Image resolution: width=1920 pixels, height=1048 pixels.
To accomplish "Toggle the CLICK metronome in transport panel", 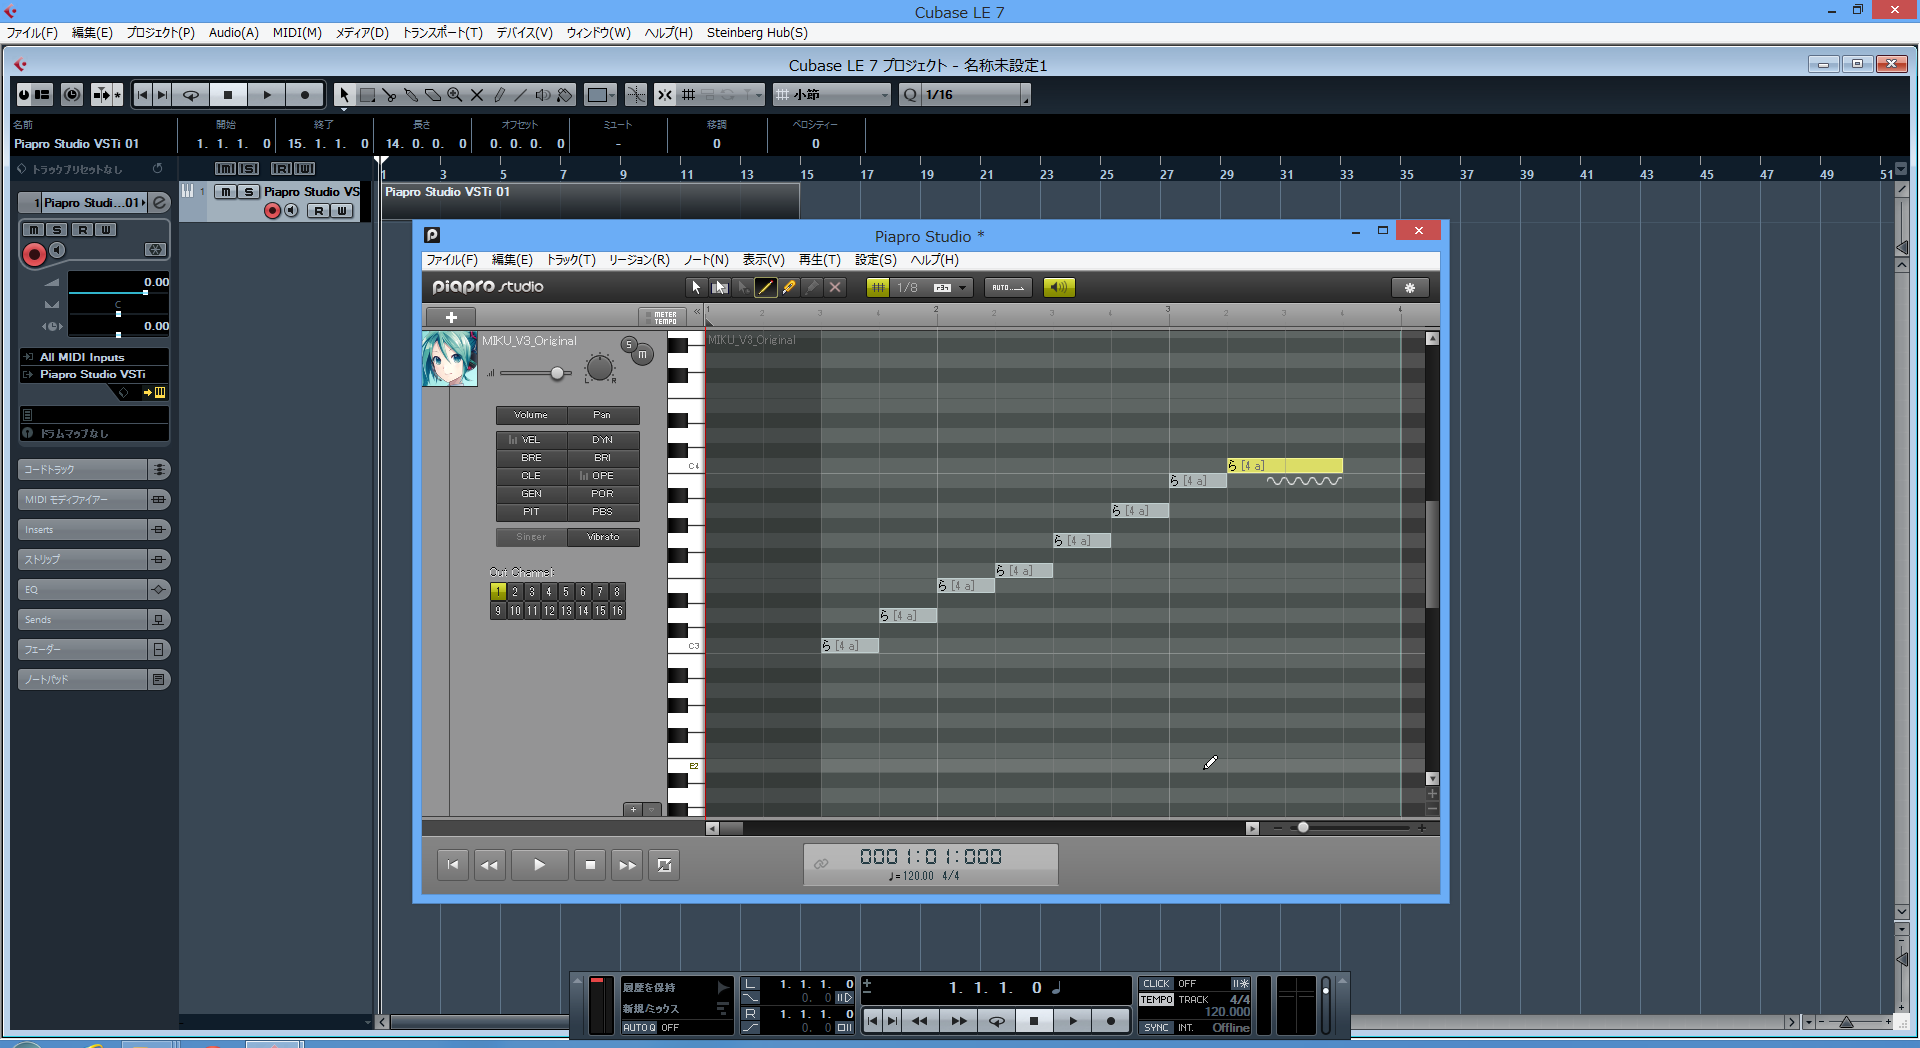I will (x=1156, y=984).
